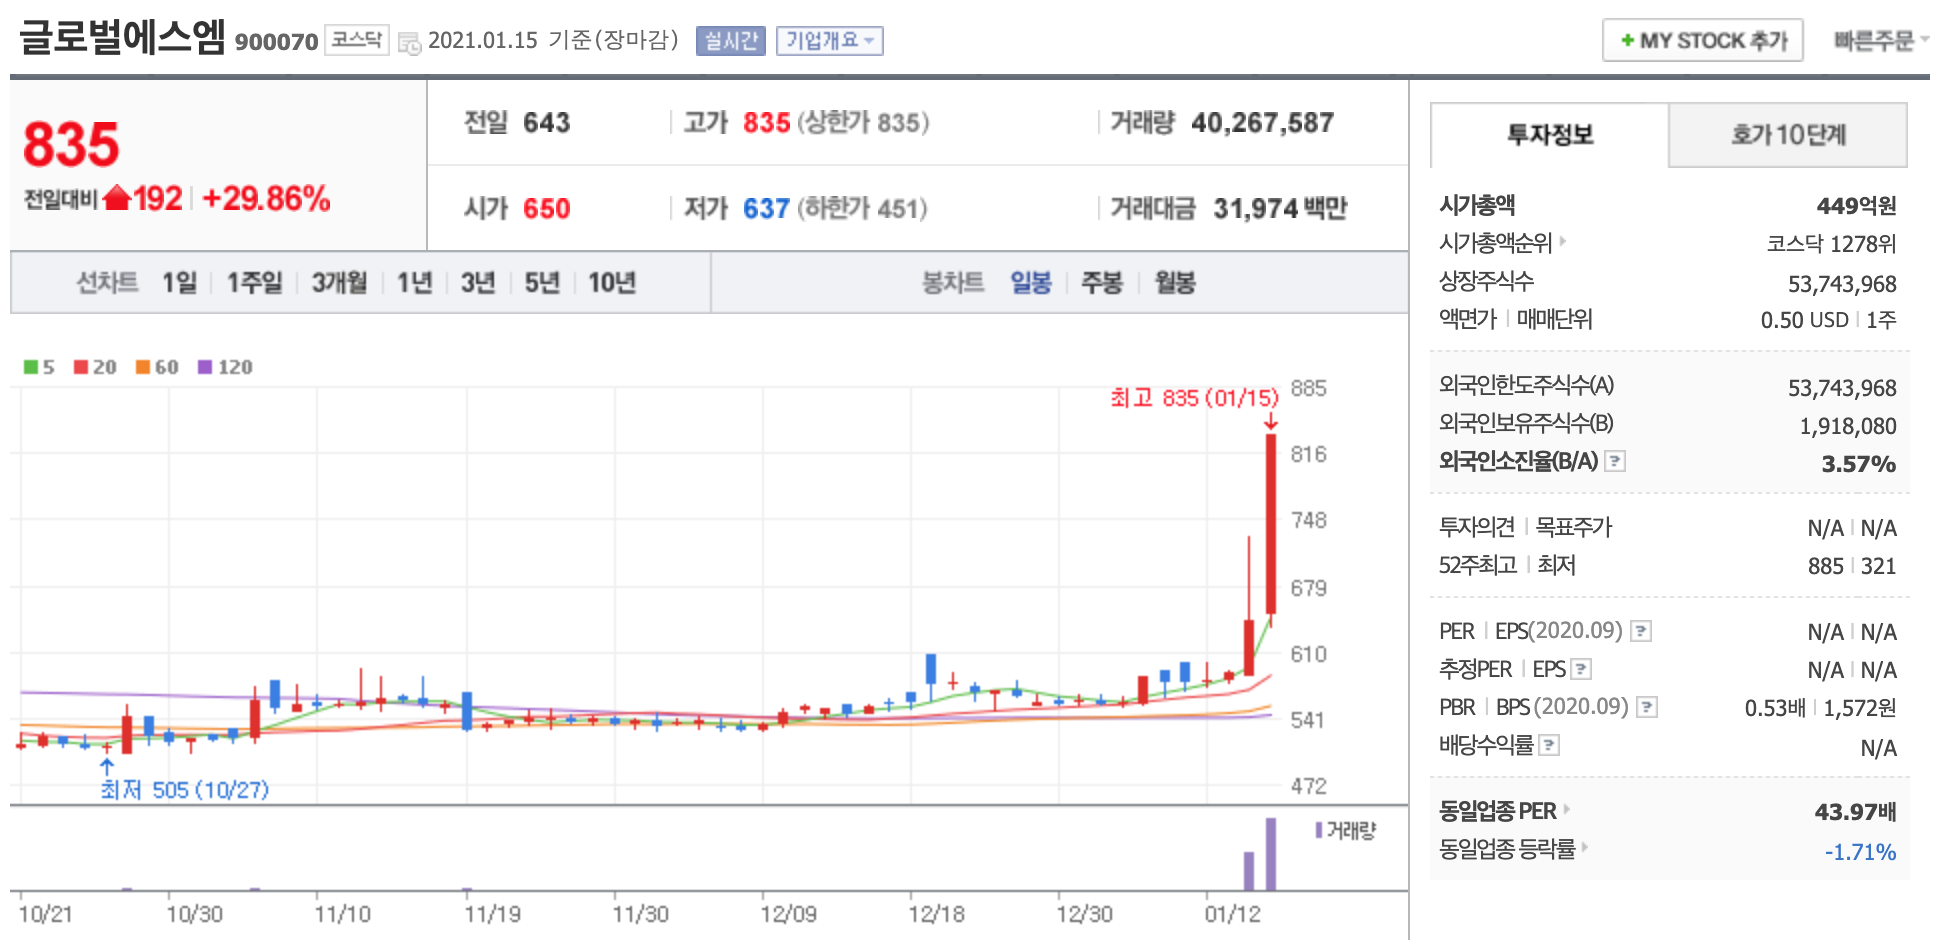
Task: Click the 외국인소진율 value 3.57%
Action: 1859,464
